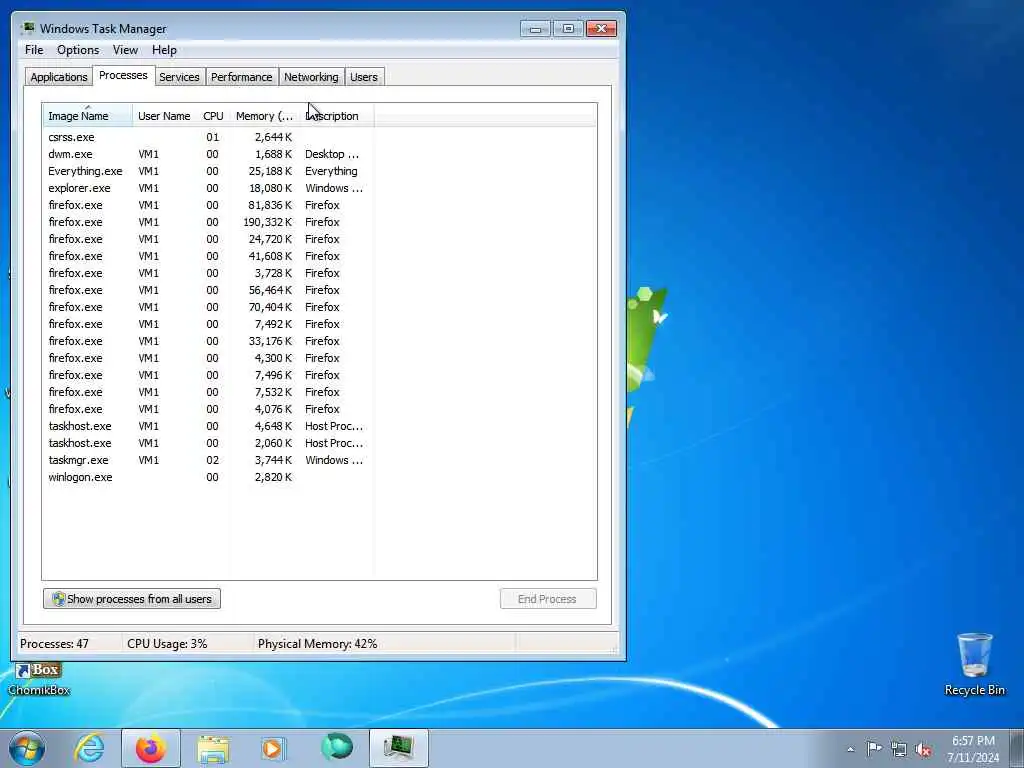Click Physical Memory: 42% status entry
Image resolution: width=1024 pixels, height=768 pixels.
pyautogui.click(x=317, y=643)
